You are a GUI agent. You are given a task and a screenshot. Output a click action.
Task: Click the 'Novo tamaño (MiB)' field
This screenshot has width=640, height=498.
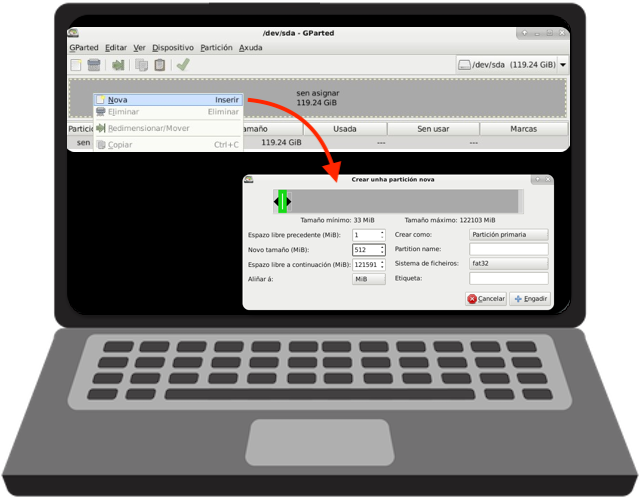(365, 249)
